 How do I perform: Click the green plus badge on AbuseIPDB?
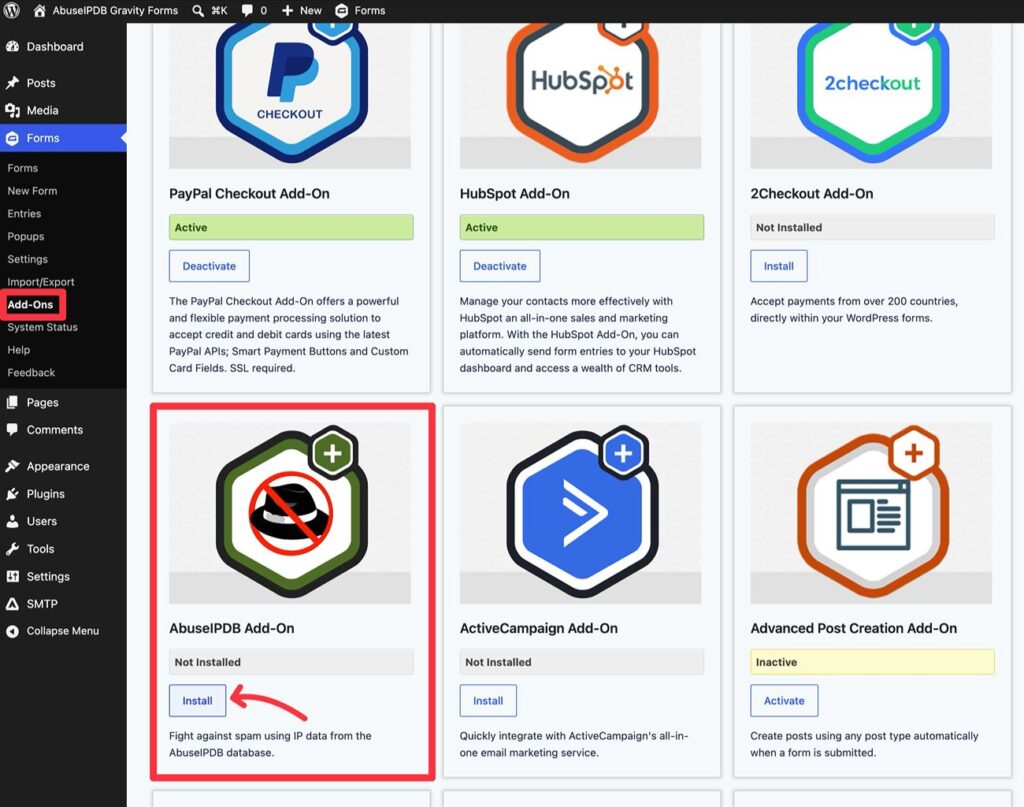pyautogui.click(x=333, y=453)
